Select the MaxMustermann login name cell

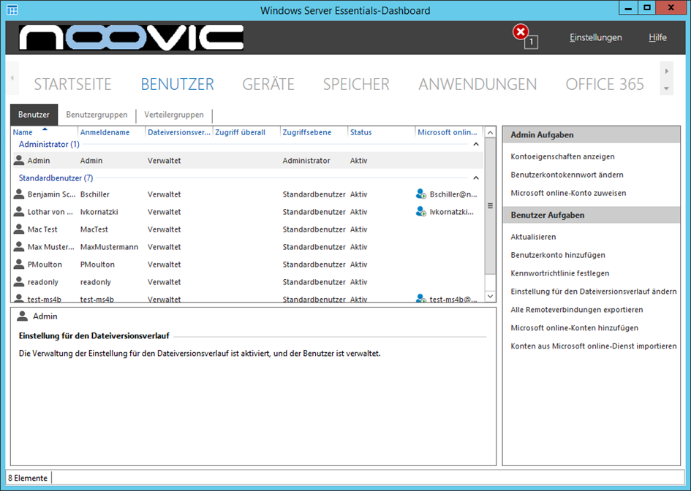(109, 247)
